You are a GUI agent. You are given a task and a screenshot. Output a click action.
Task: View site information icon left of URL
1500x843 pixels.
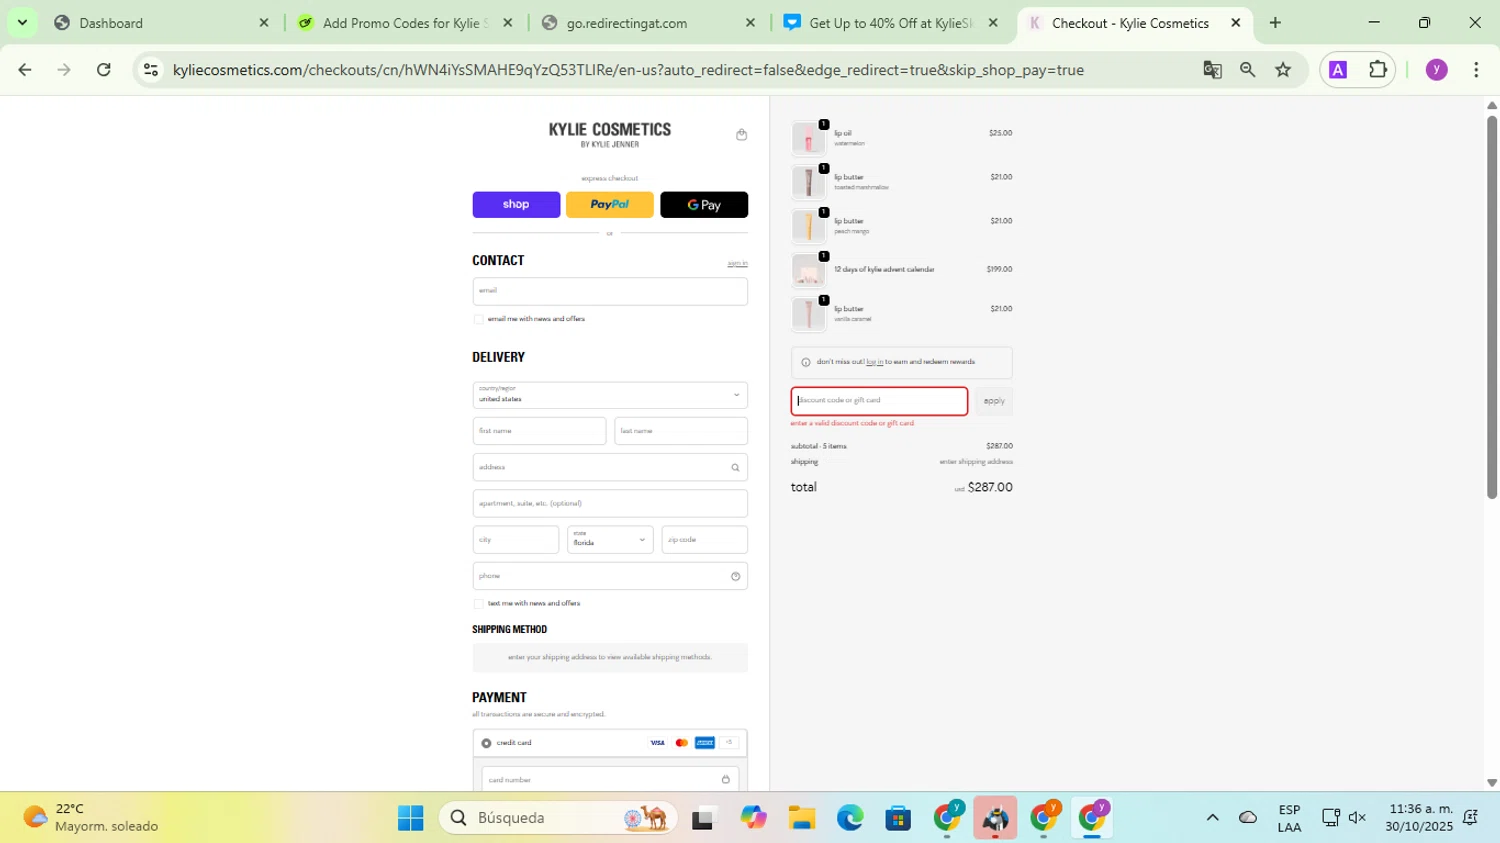point(151,70)
